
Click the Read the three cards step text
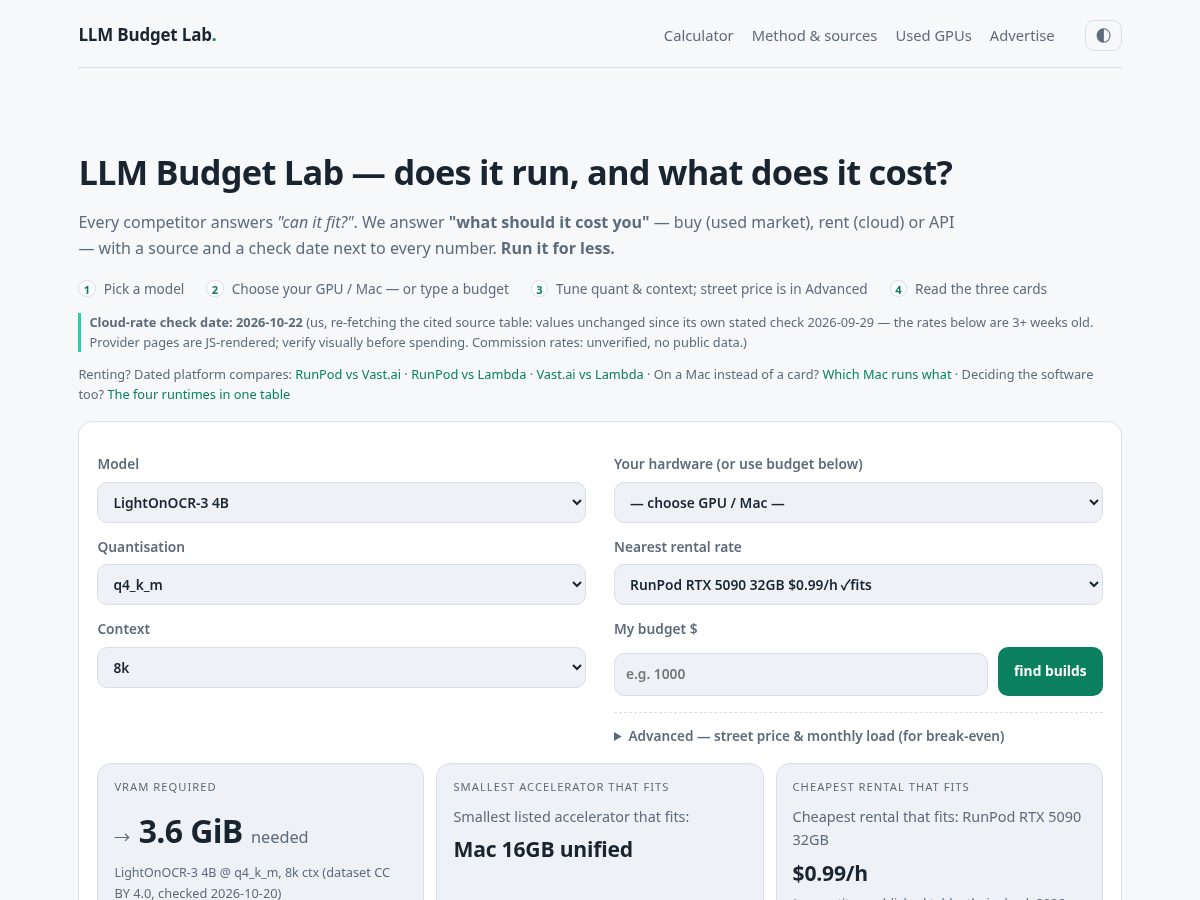(981, 289)
